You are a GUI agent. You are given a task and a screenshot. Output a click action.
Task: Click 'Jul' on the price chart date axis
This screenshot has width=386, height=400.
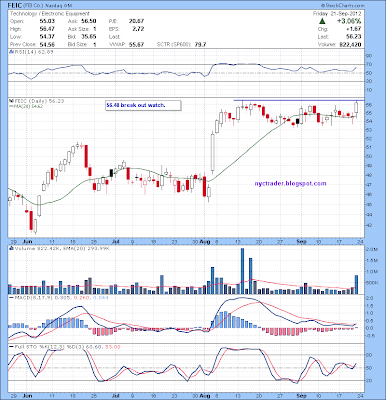pyautogui.click(x=116, y=242)
